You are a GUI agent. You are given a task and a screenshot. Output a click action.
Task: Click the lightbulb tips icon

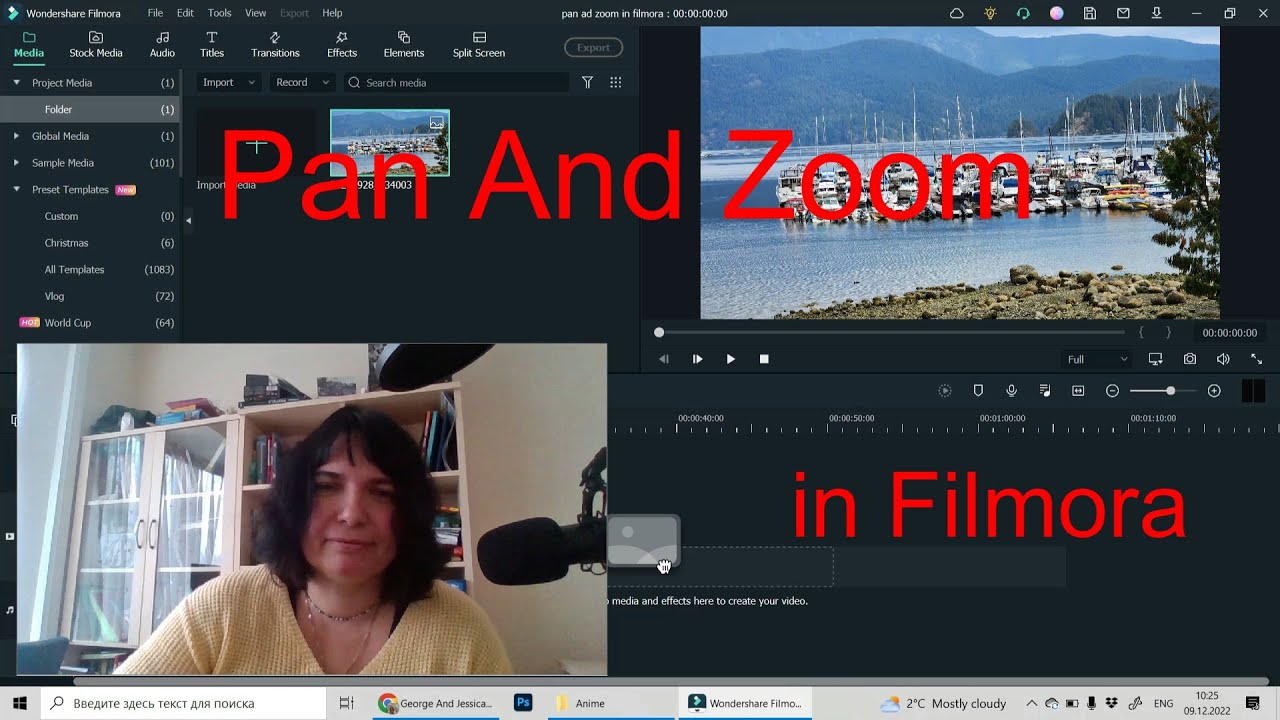click(990, 13)
